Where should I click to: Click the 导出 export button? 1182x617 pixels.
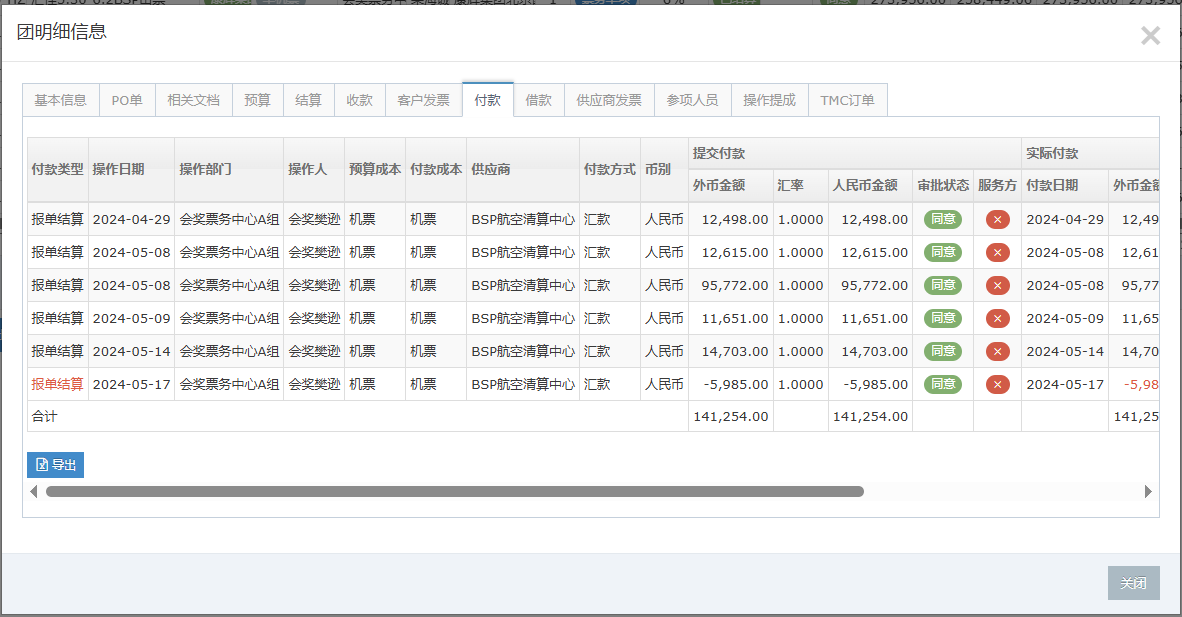point(55,465)
